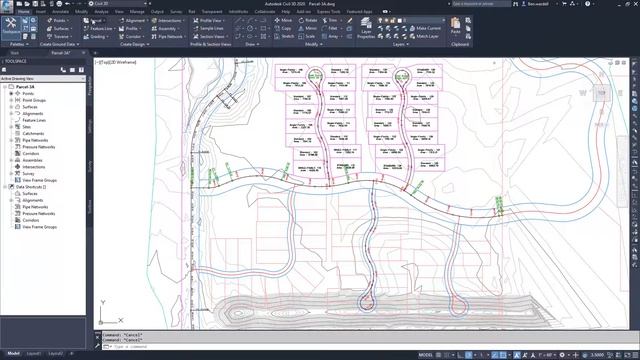The height and width of the screenshot is (360, 640).
Task: Select the Stretch tool
Action: tap(284, 37)
